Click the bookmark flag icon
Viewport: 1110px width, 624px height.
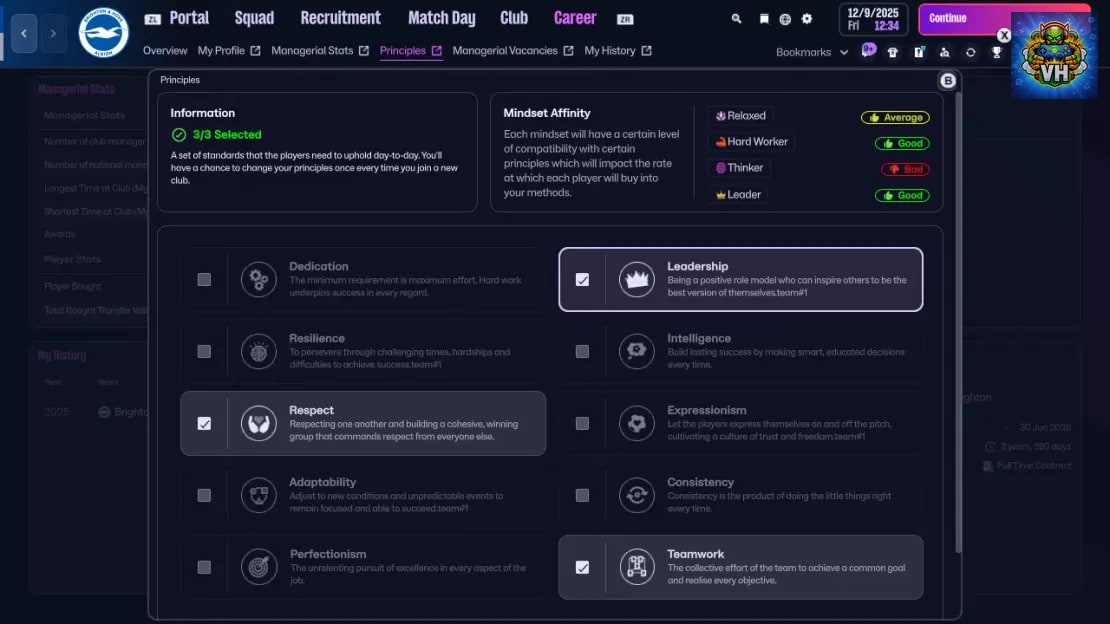coord(764,19)
